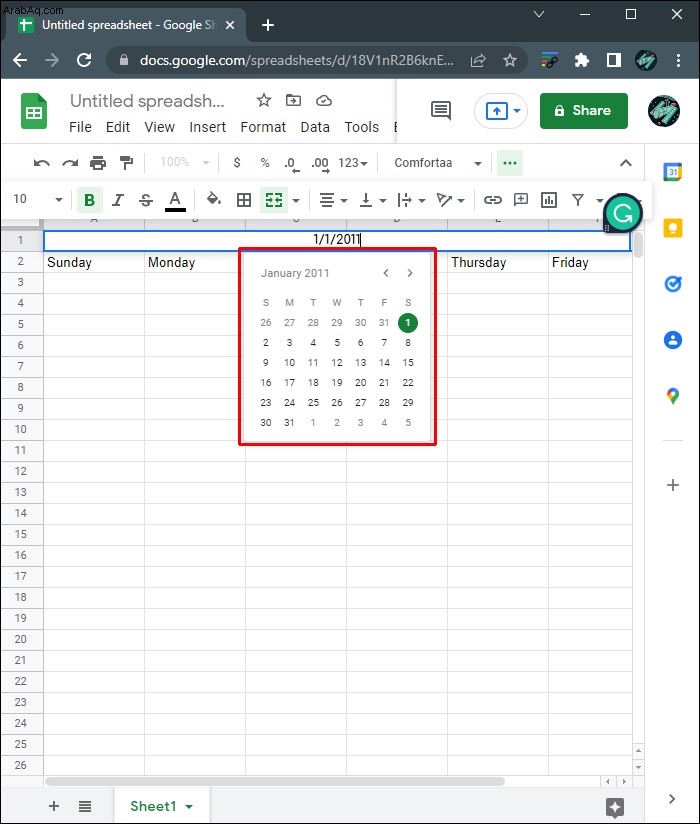This screenshot has width=700, height=824.
Task: Open the Explore button
Action: coord(614,807)
